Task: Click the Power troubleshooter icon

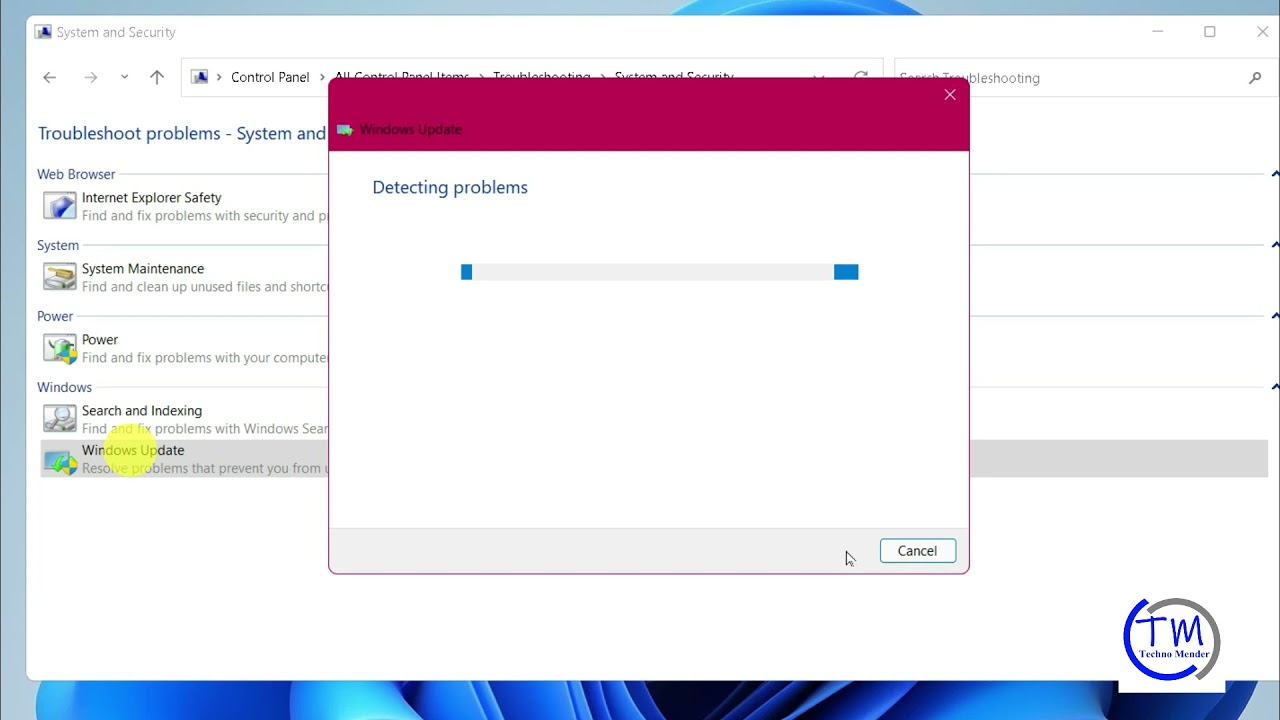Action: pyautogui.click(x=59, y=348)
